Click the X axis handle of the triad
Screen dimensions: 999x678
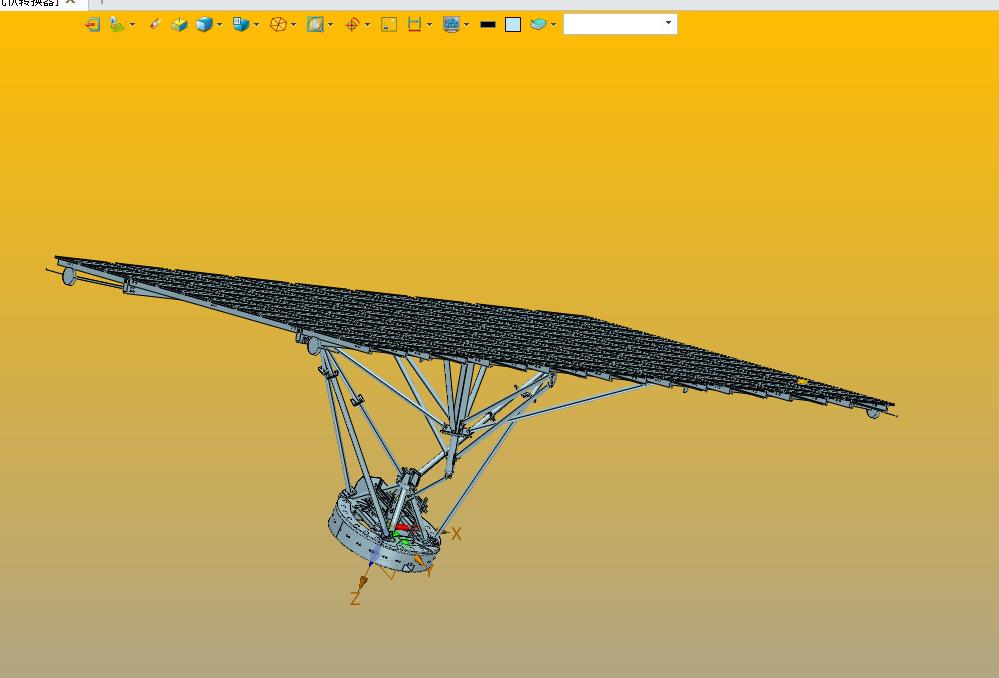[x=445, y=533]
